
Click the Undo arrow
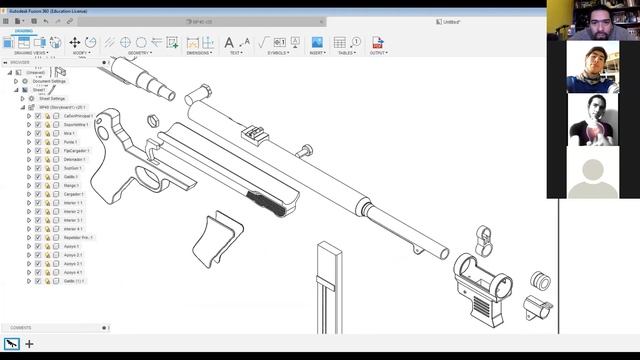point(46,21)
